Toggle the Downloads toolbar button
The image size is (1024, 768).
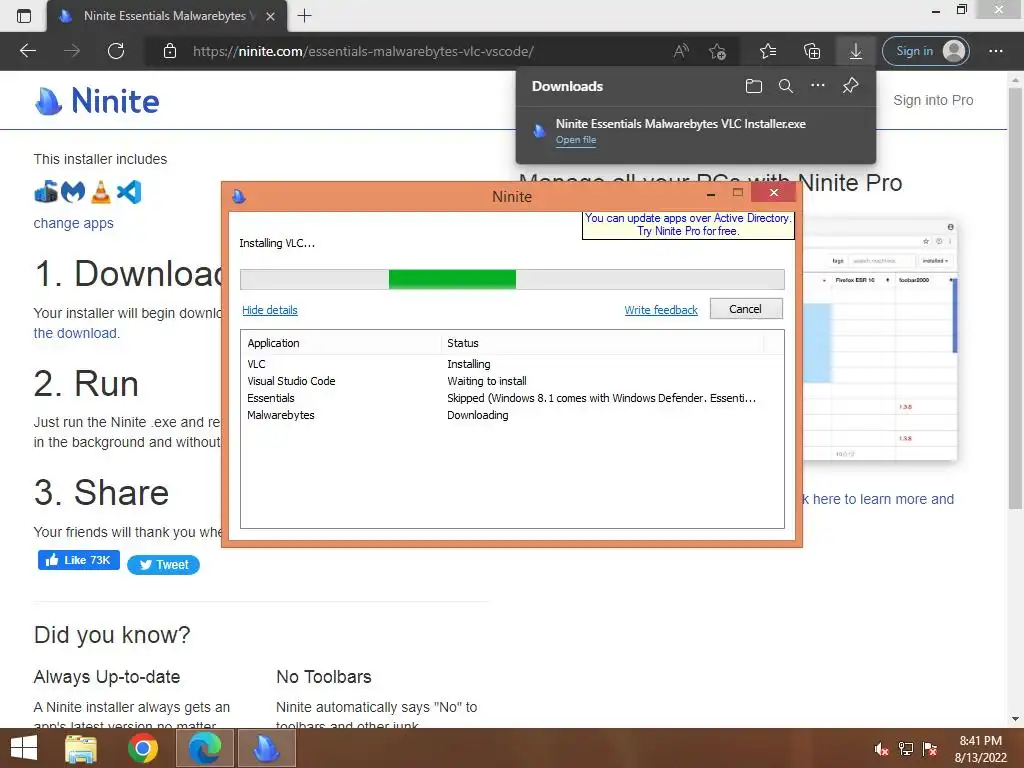[856, 51]
